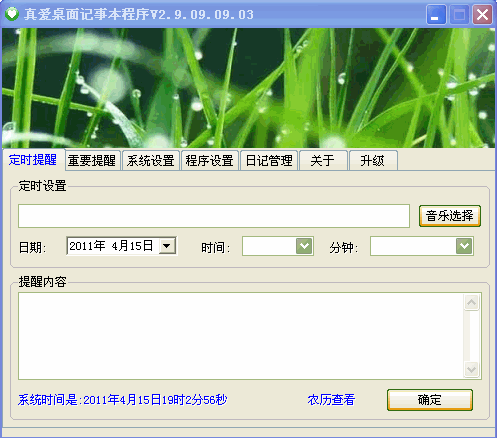Expand the 时间 hour dropdown
The image size is (497, 438).
(304, 246)
